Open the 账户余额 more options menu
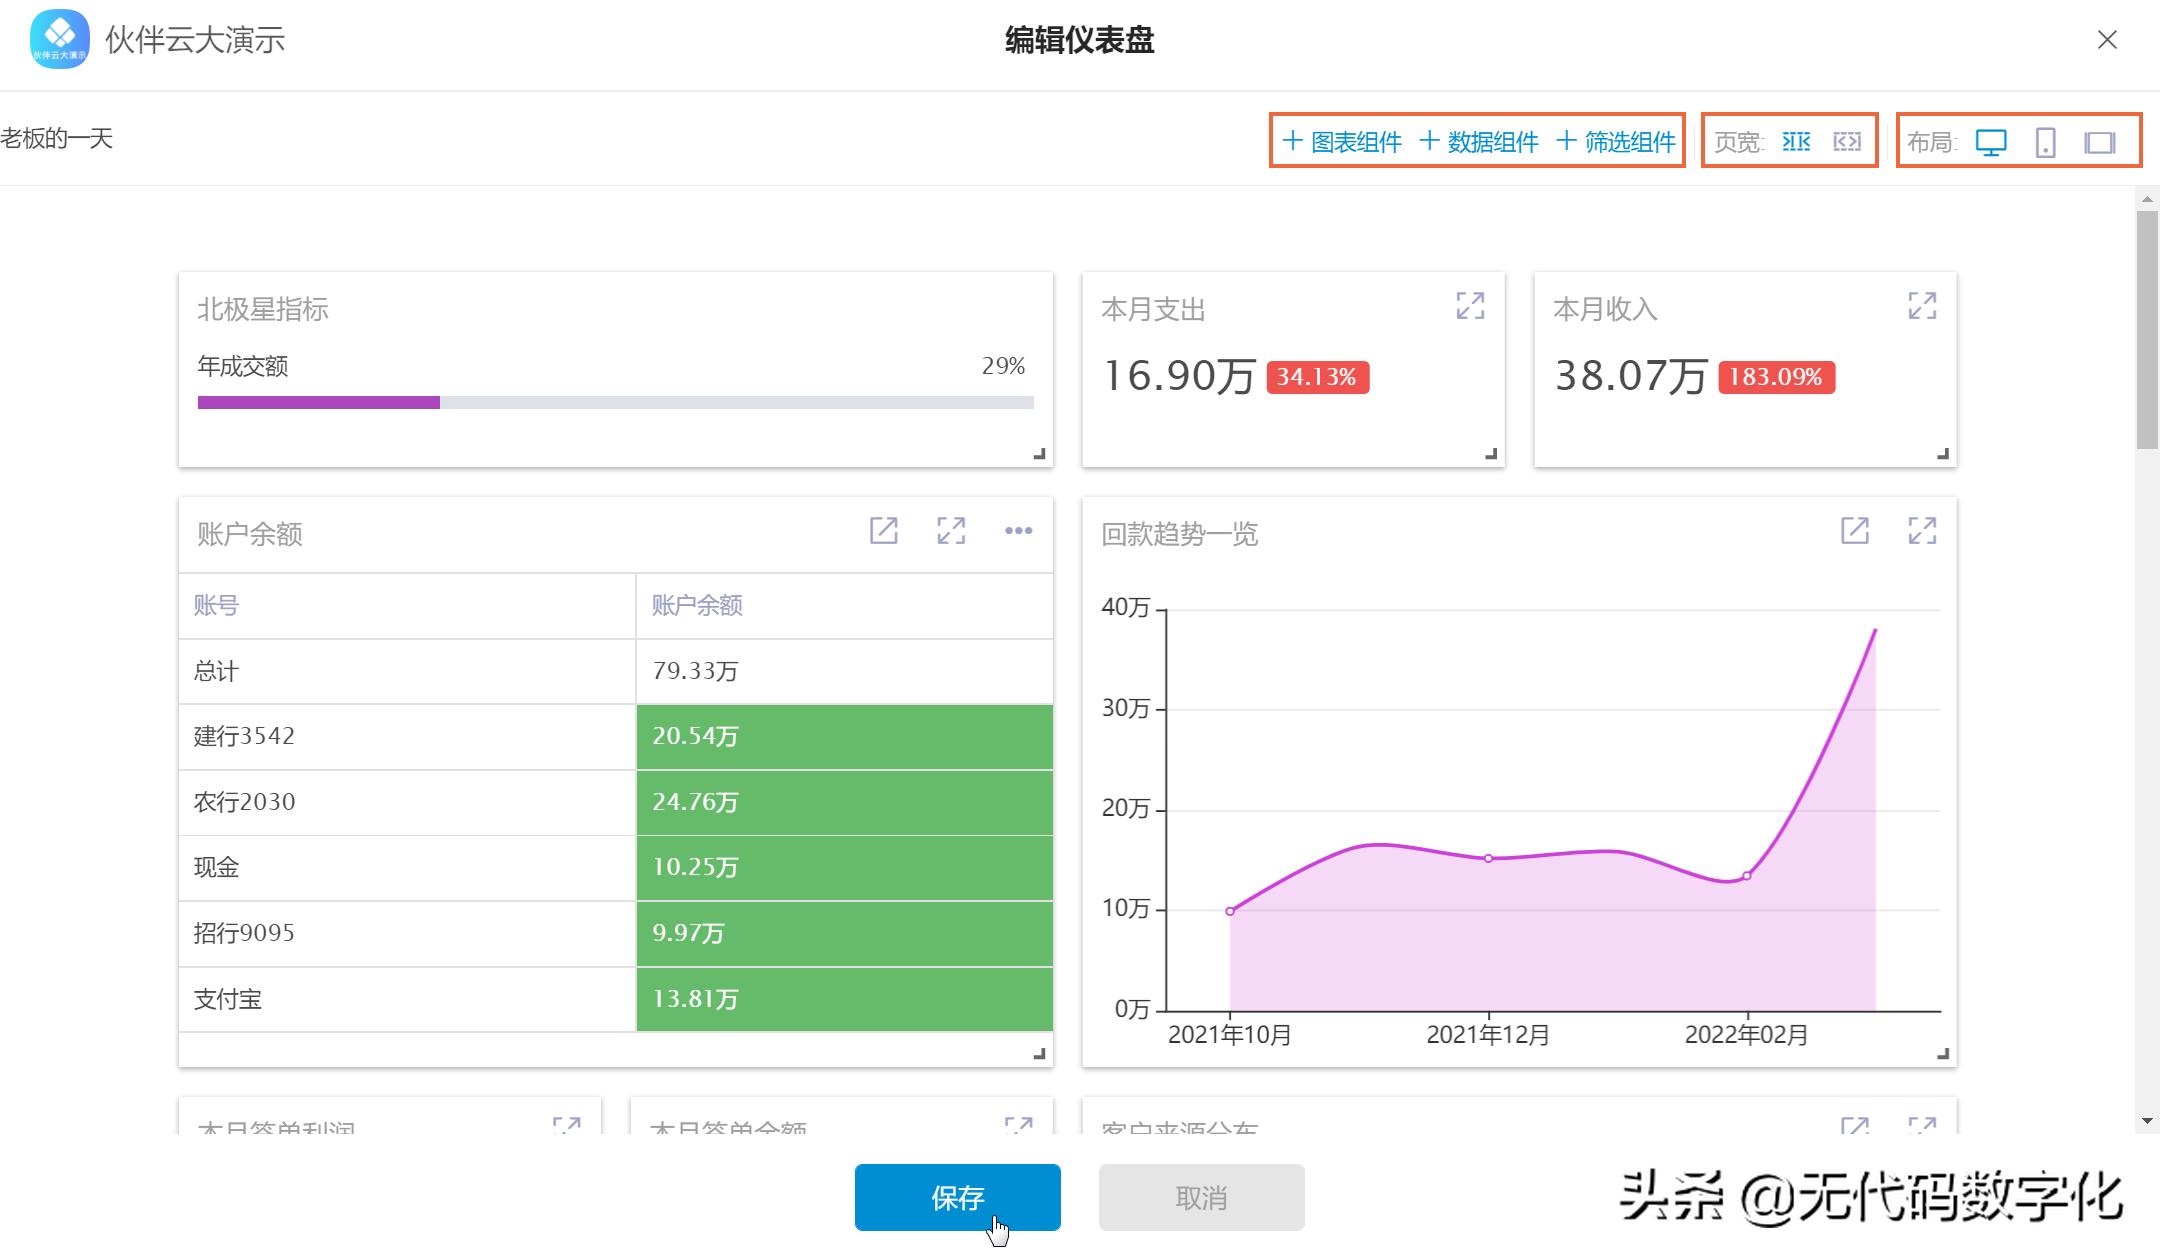Screen dimensions: 2160x1260 coord(1019,531)
